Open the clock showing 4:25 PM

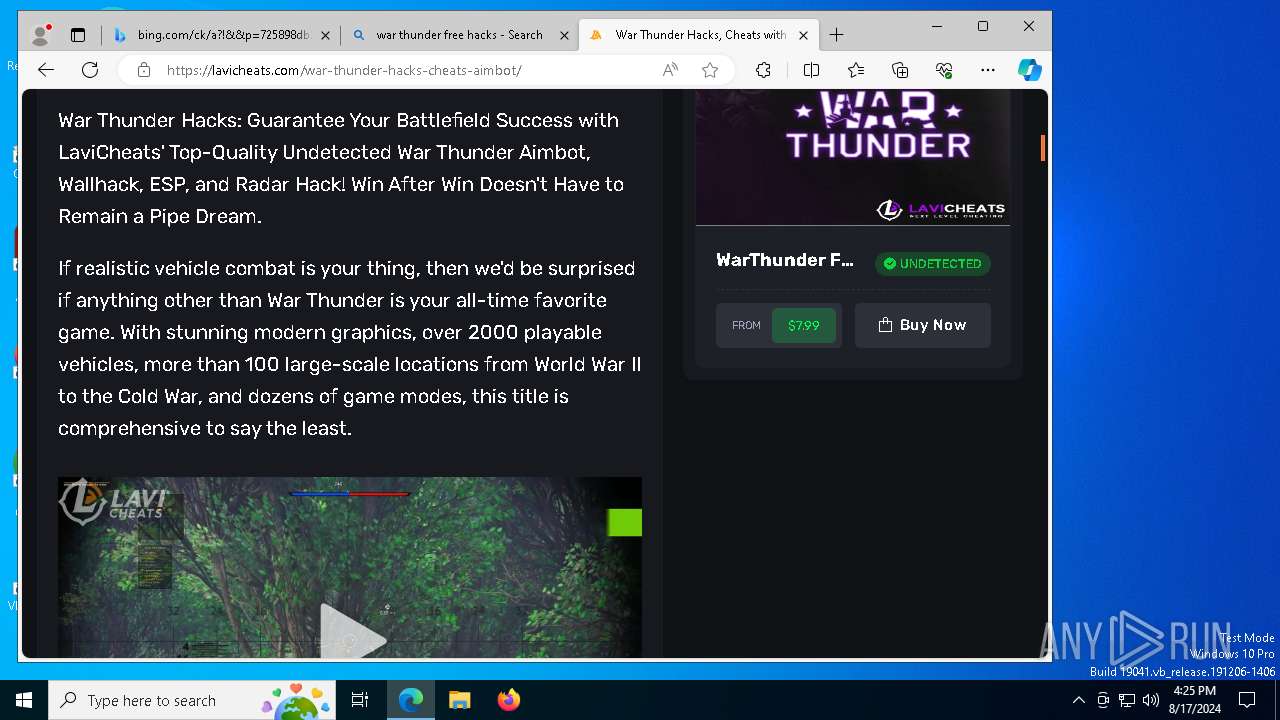[x=1194, y=700]
